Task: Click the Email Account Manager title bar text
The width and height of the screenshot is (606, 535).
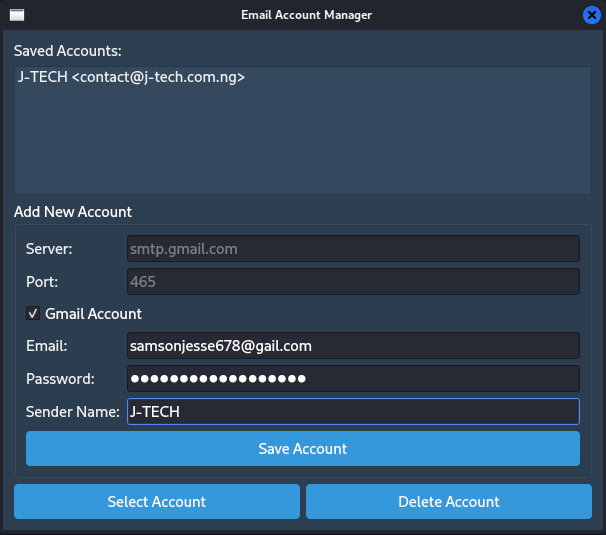Action: (306, 15)
